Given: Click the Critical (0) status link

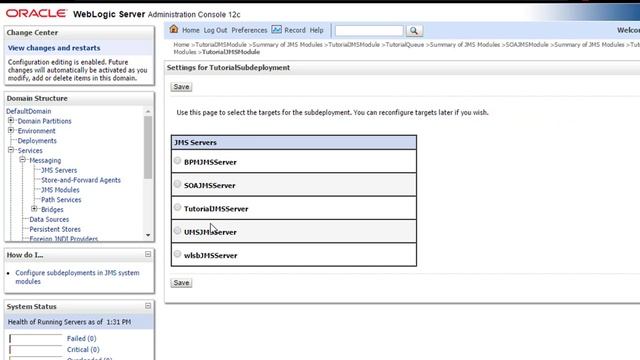Looking at the screenshot, I should pos(83,349).
